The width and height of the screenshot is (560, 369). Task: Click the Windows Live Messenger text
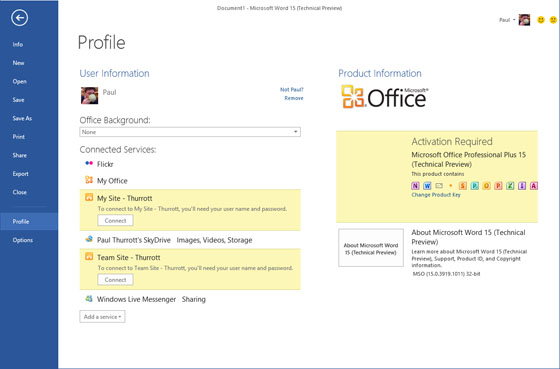pyautogui.click(x=136, y=299)
